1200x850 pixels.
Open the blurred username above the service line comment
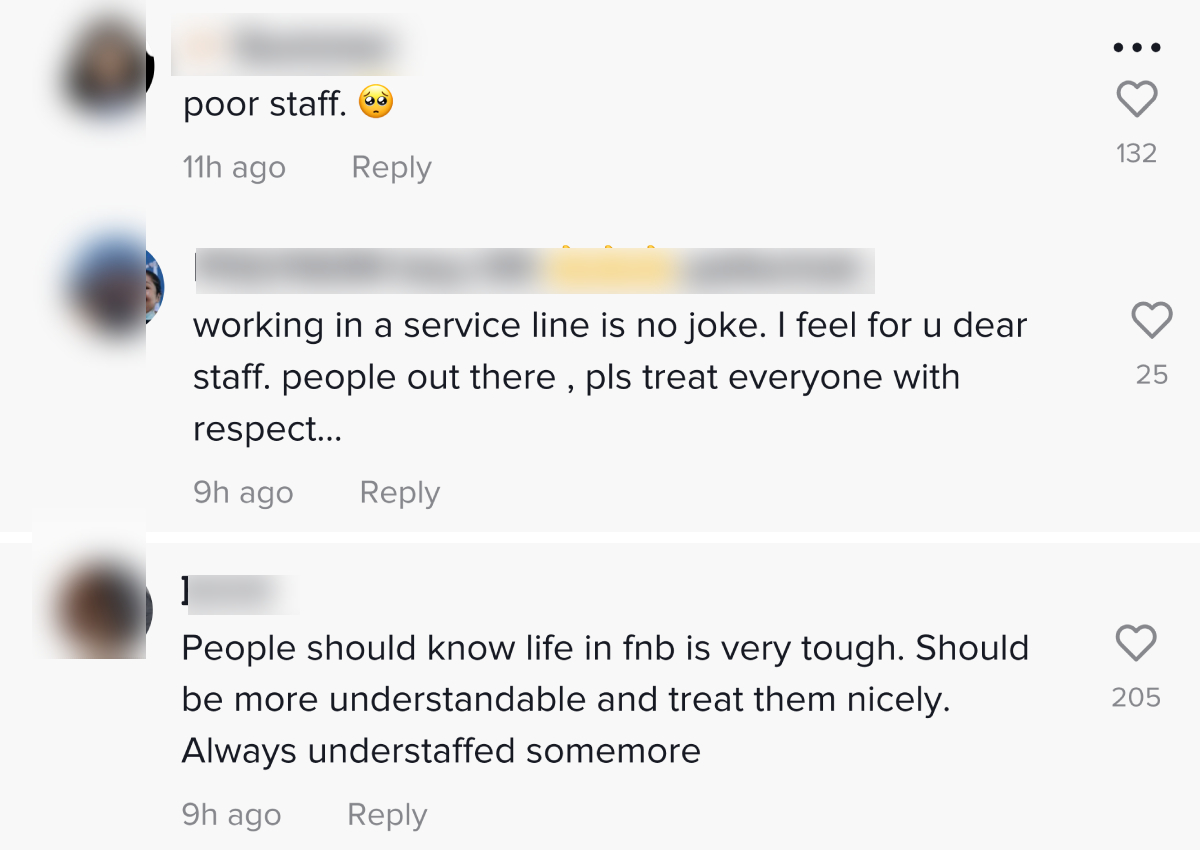[533, 269]
